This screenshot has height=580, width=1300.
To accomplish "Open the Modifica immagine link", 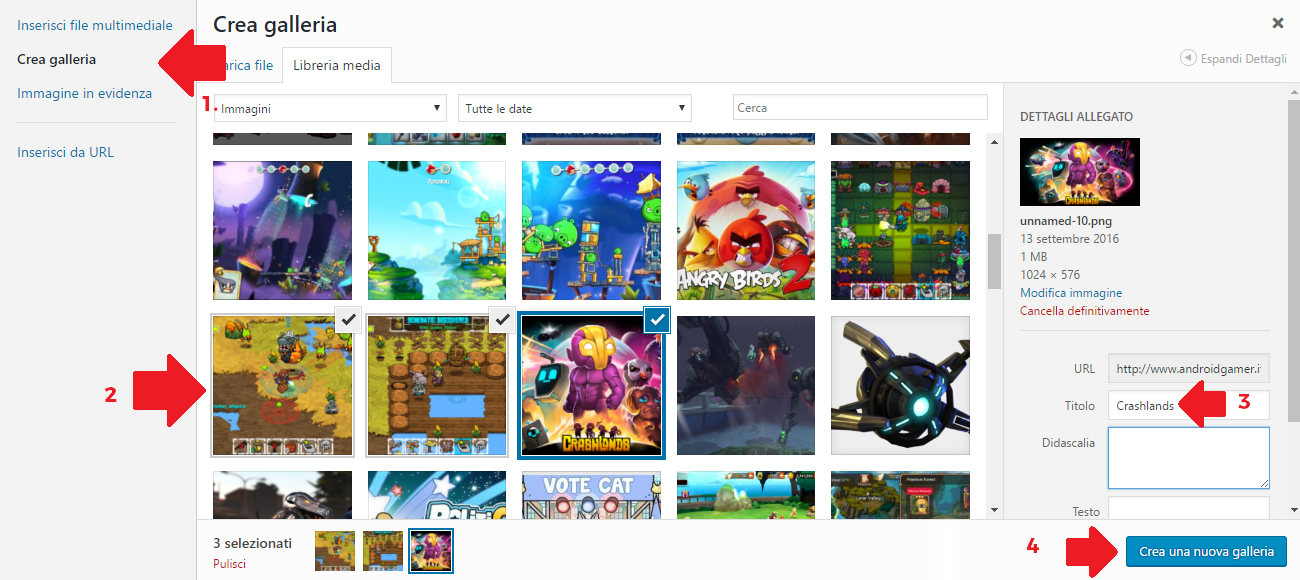I will pyautogui.click(x=1071, y=293).
